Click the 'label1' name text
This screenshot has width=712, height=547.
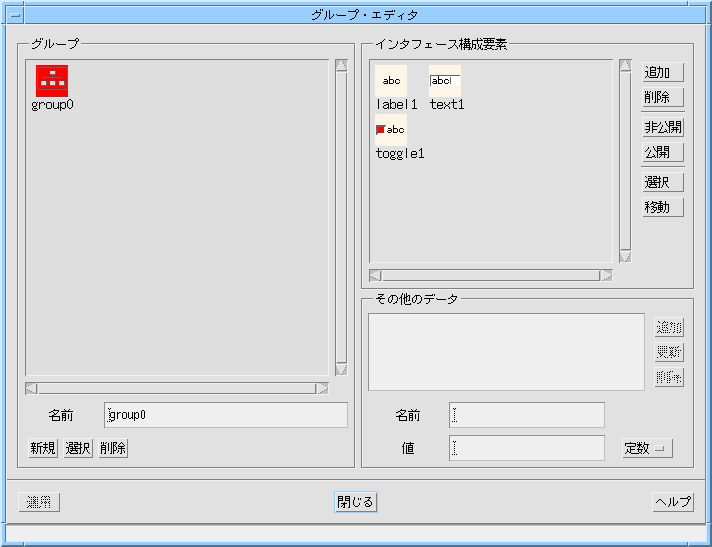click(x=396, y=104)
